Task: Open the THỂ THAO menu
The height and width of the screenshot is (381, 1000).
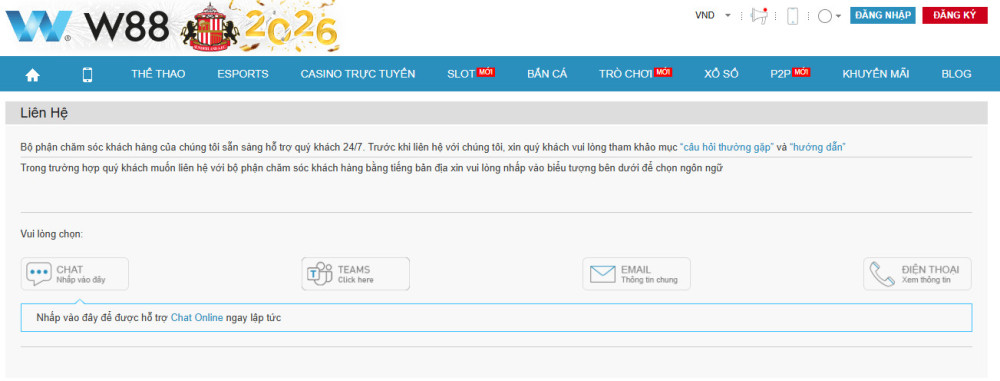Action: click(x=158, y=74)
